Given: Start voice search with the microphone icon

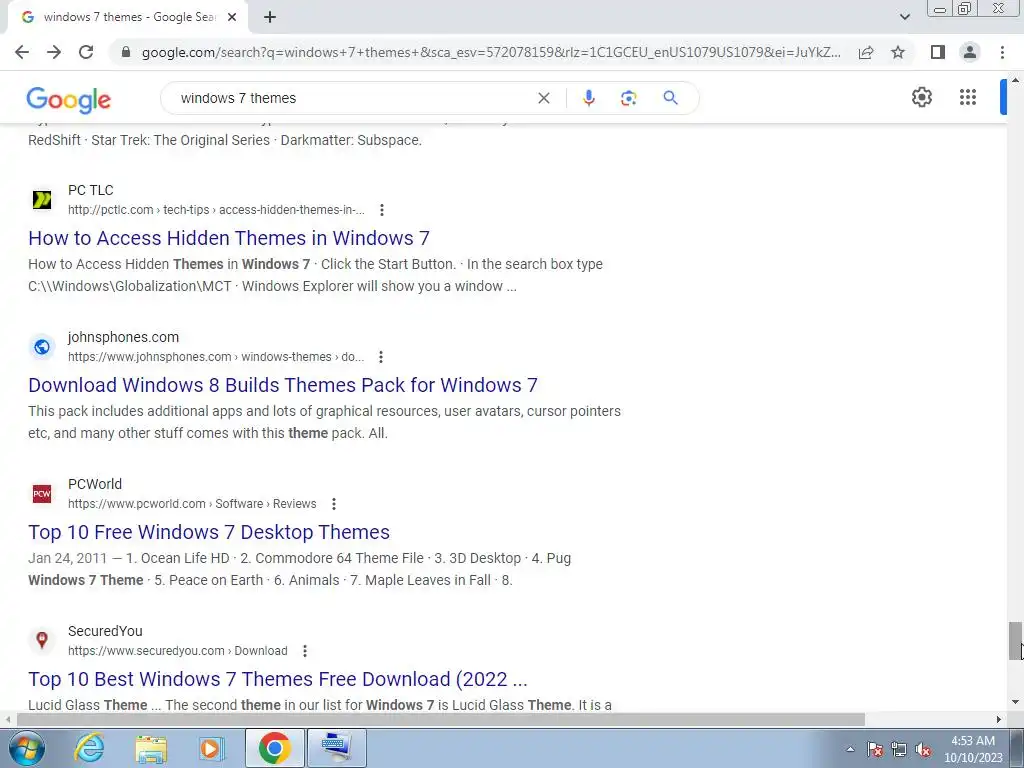Looking at the screenshot, I should point(588,98).
